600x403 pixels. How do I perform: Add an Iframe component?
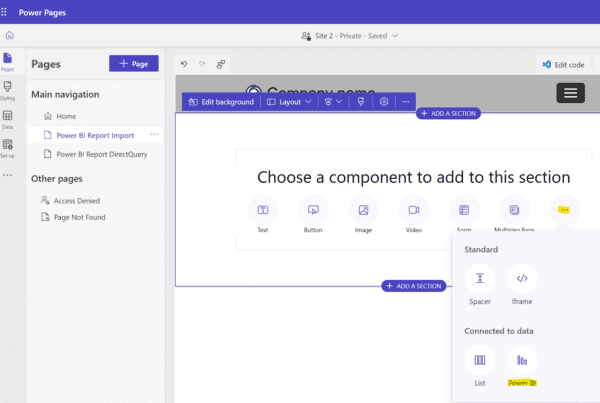[x=522, y=279]
